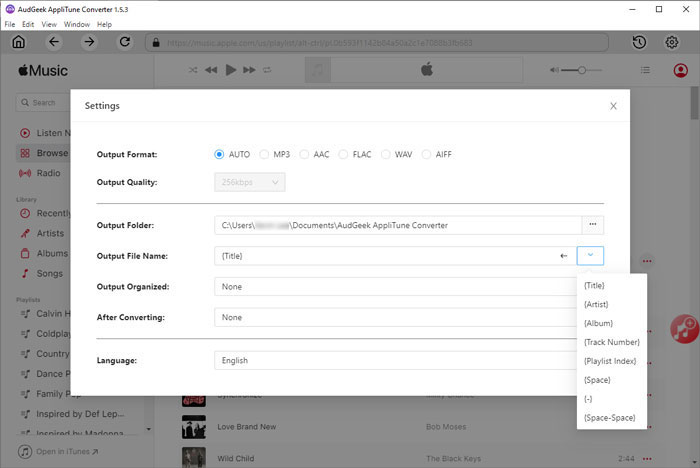This screenshot has height=468, width=700.
Task: Go to the home page icon
Action: pyautogui.click(x=19, y=42)
